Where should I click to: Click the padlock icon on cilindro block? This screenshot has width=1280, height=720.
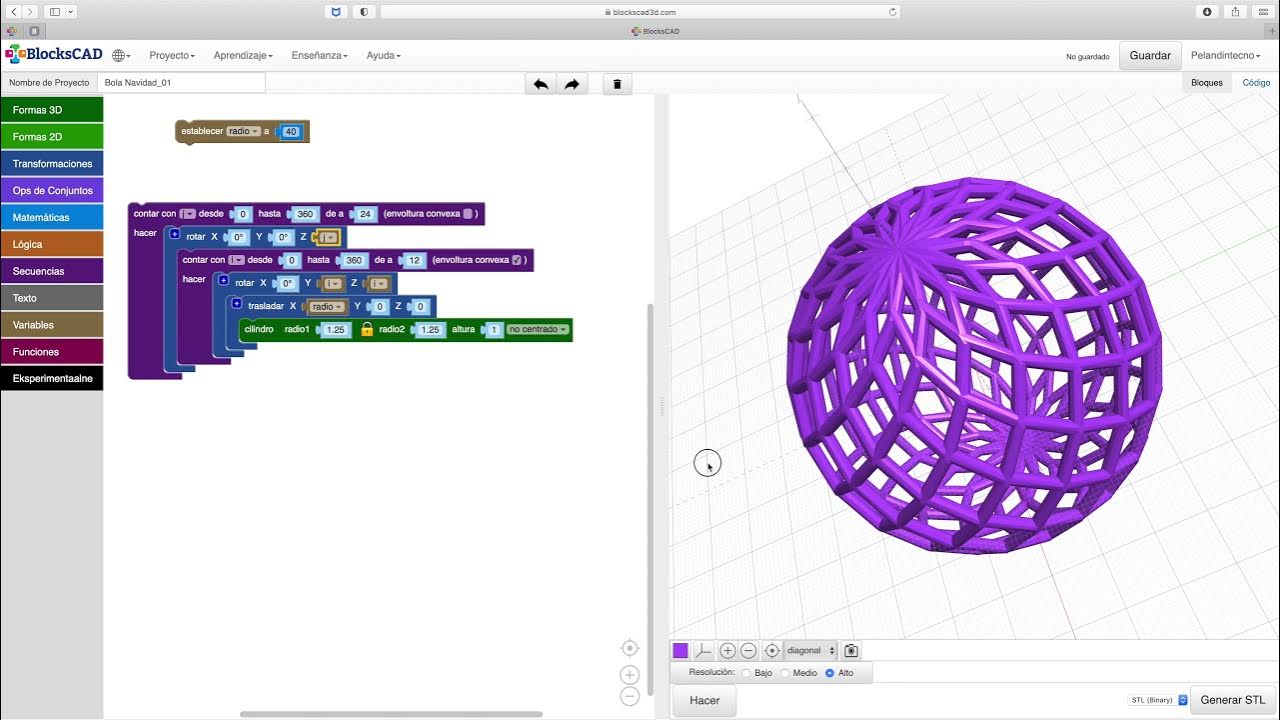(x=366, y=329)
